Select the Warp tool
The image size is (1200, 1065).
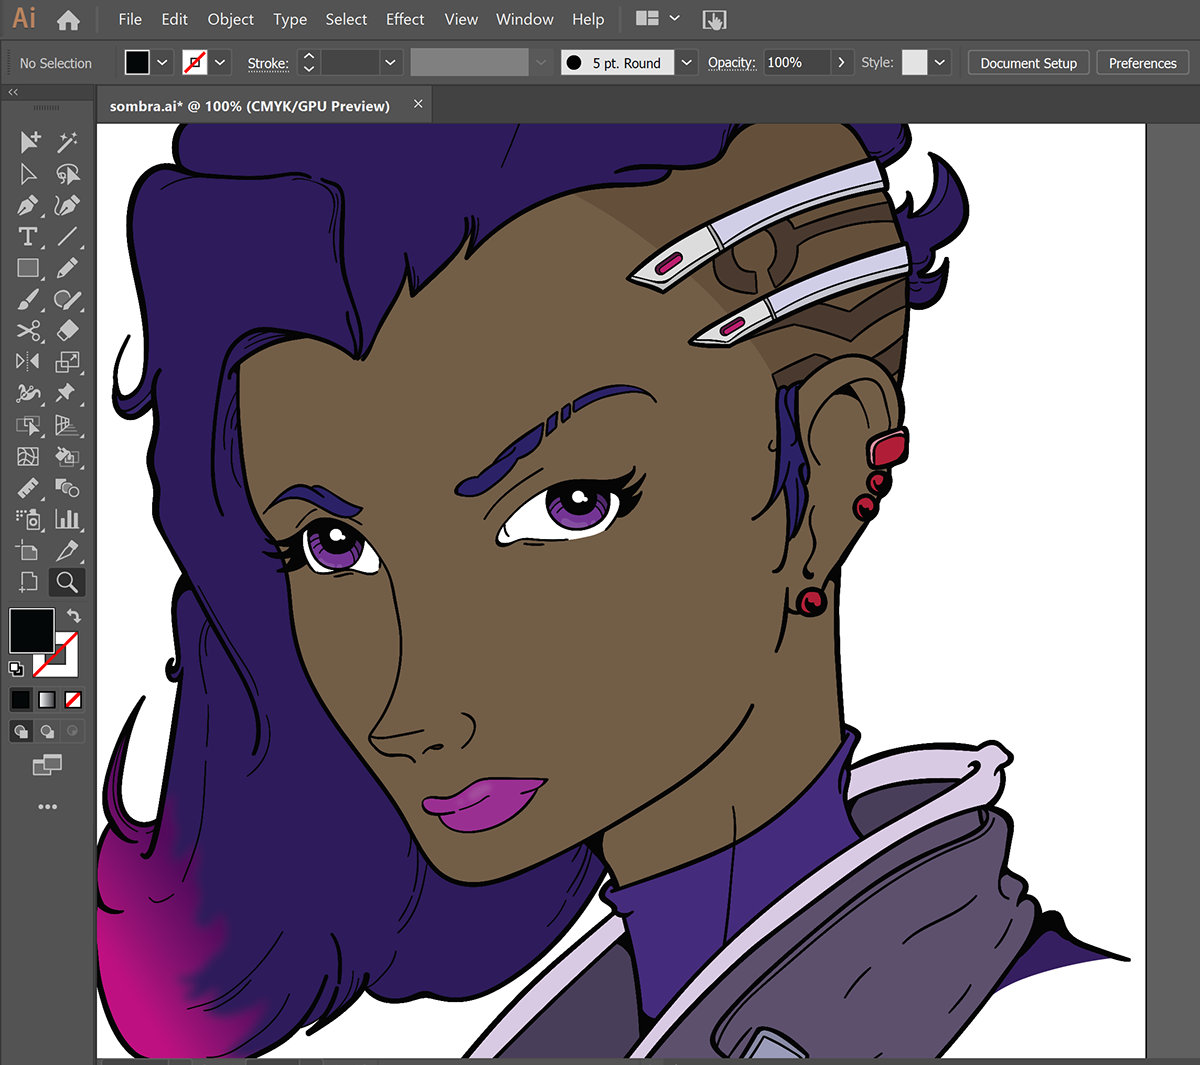tap(29, 393)
